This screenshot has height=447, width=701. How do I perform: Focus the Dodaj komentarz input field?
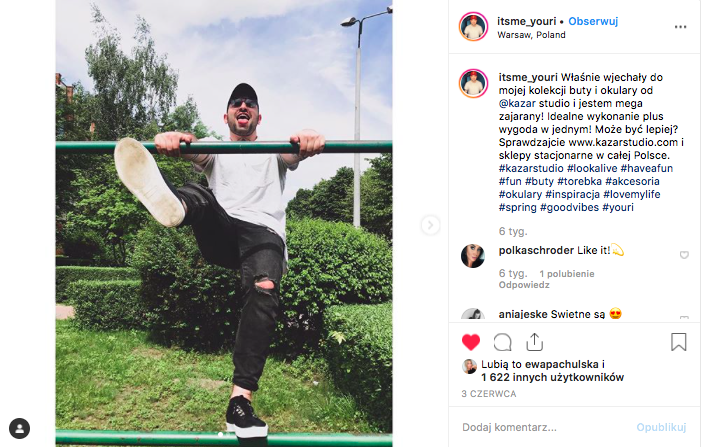click(x=543, y=427)
